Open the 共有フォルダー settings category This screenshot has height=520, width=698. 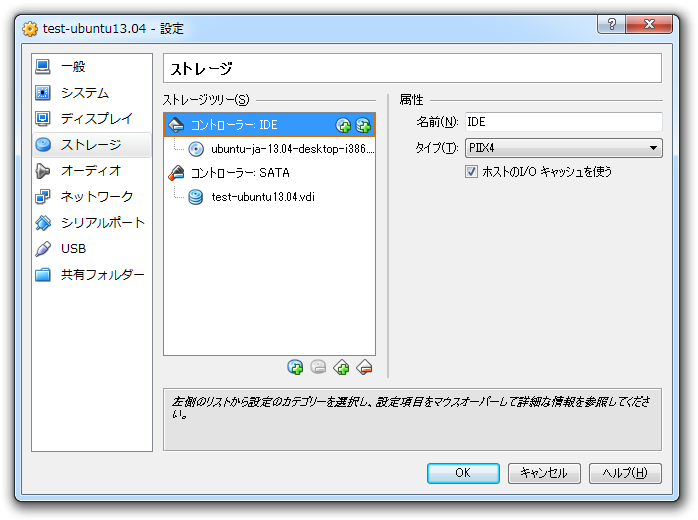tap(92, 275)
